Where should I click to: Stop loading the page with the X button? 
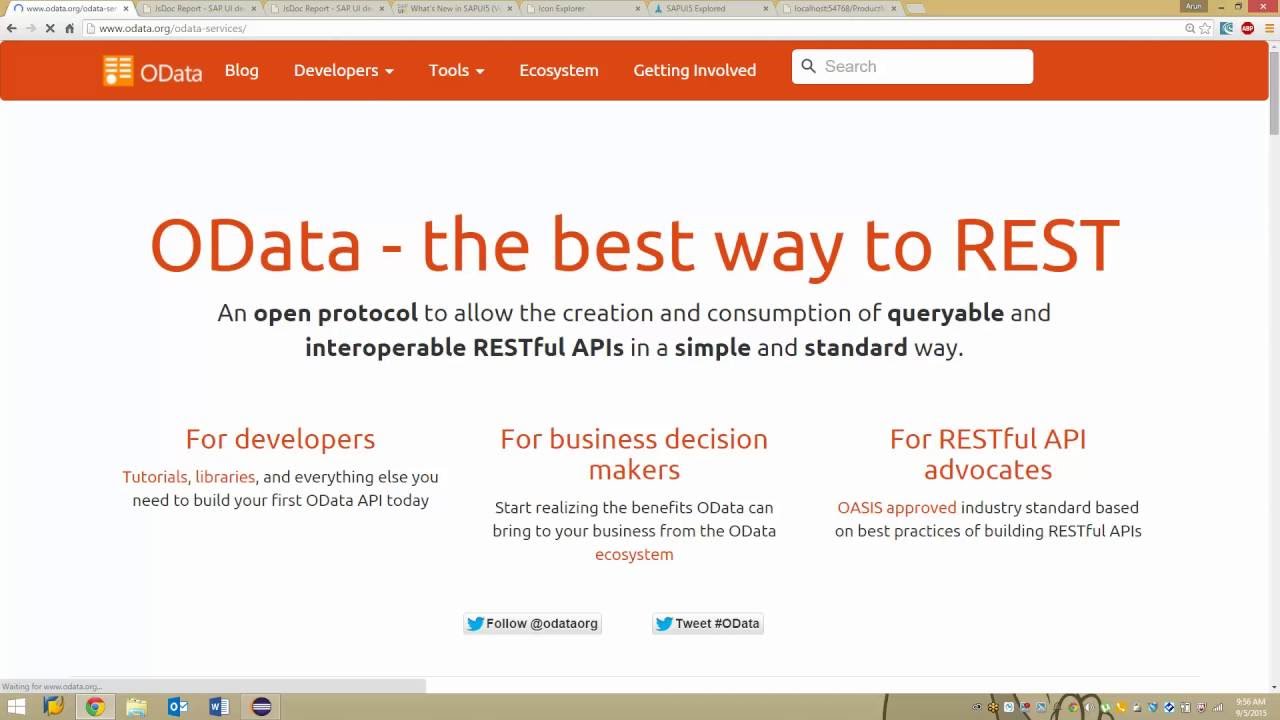[50, 28]
